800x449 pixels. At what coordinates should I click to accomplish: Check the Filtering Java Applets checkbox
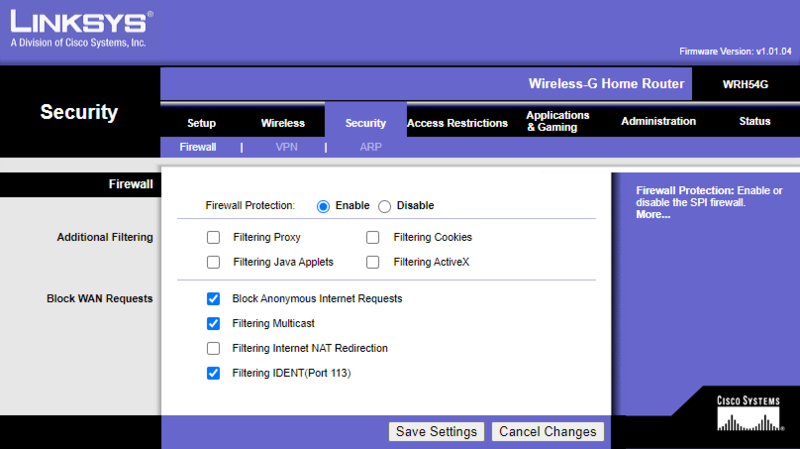pos(213,262)
